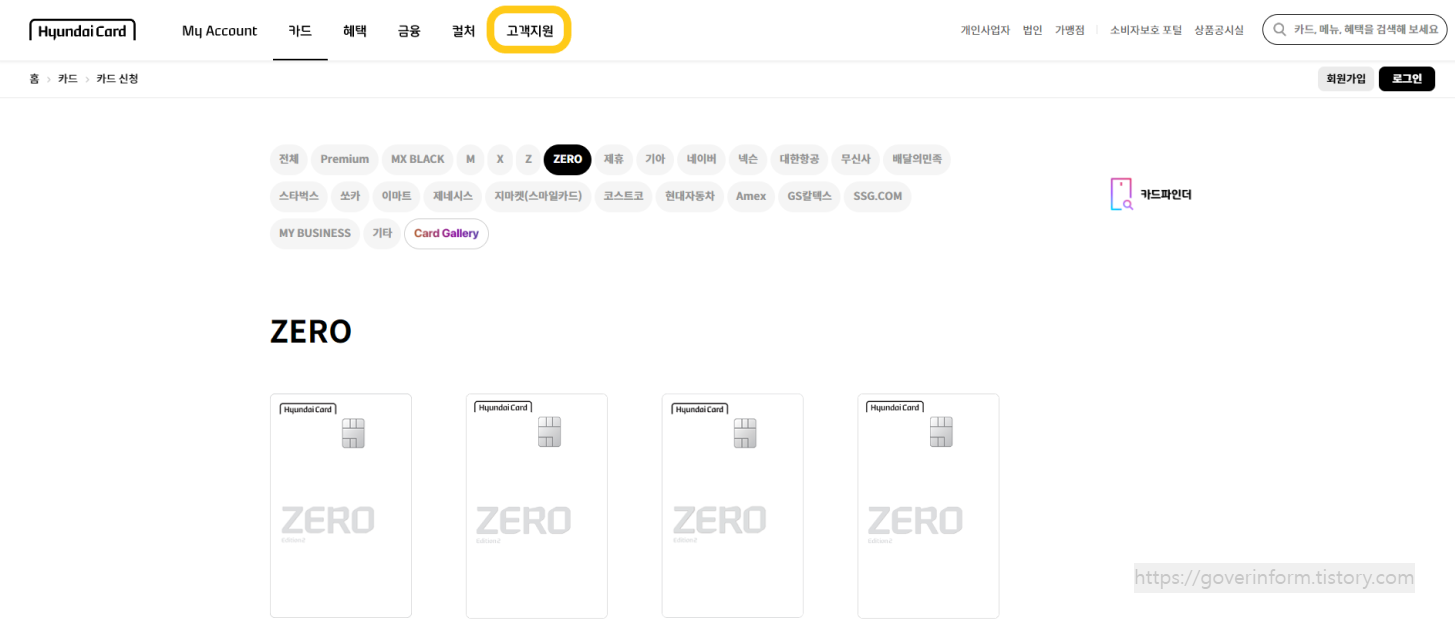
Task: Select the 이마트 filter chip
Action: click(397, 196)
